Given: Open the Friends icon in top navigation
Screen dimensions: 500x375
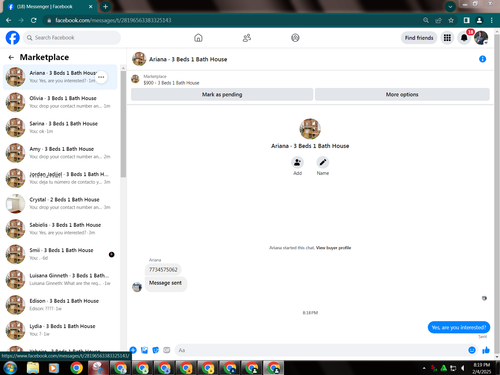Looking at the screenshot, I should click(x=247, y=38).
